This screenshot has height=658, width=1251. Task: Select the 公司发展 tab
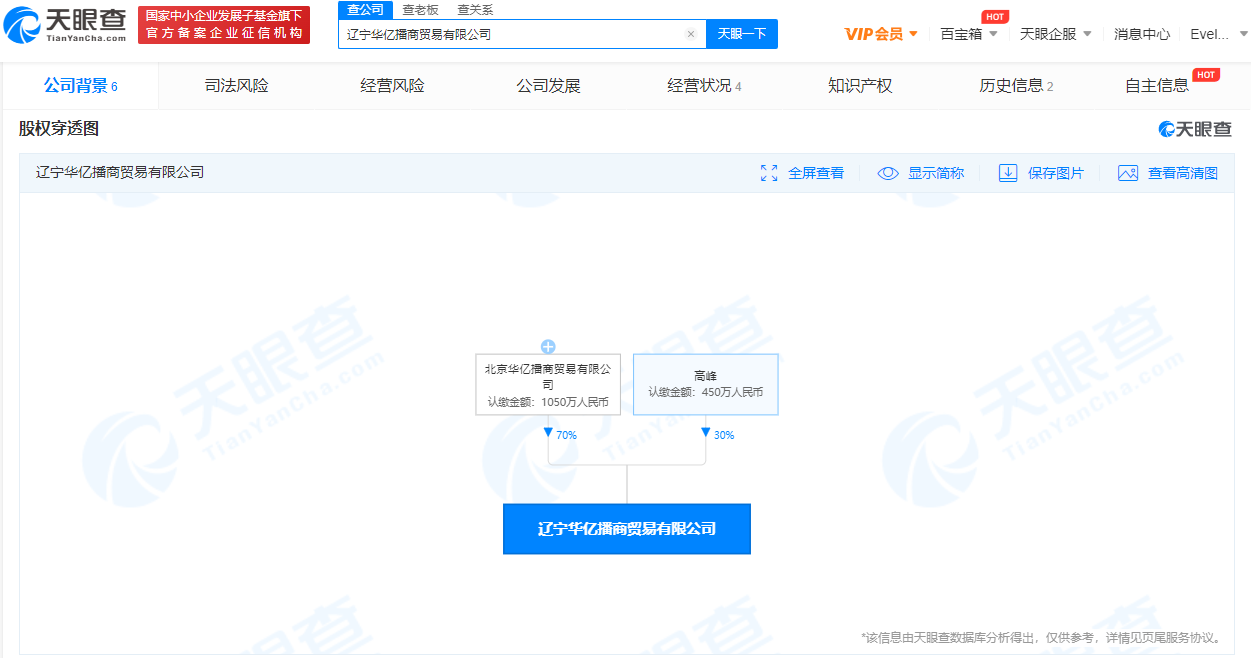(548, 86)
